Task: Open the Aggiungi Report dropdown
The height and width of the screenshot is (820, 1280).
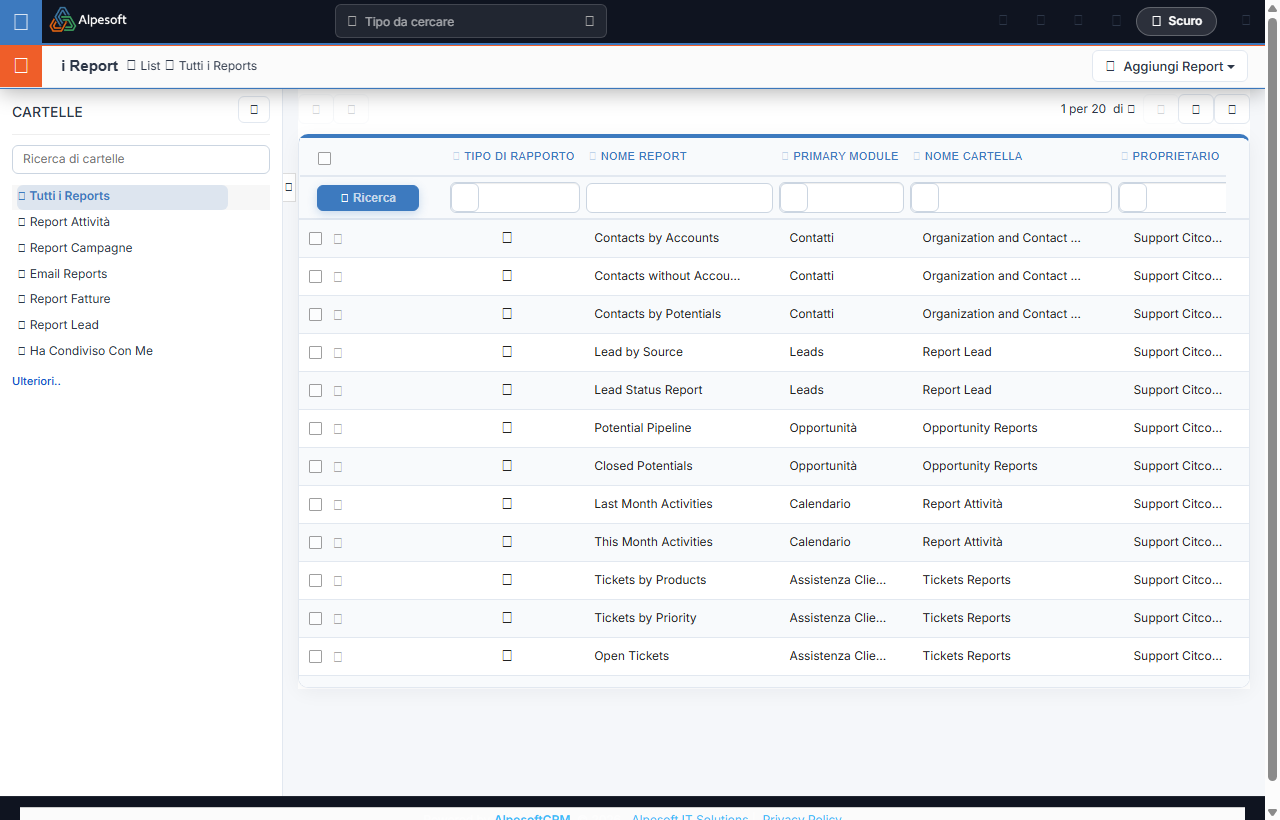Action: 1170,66
